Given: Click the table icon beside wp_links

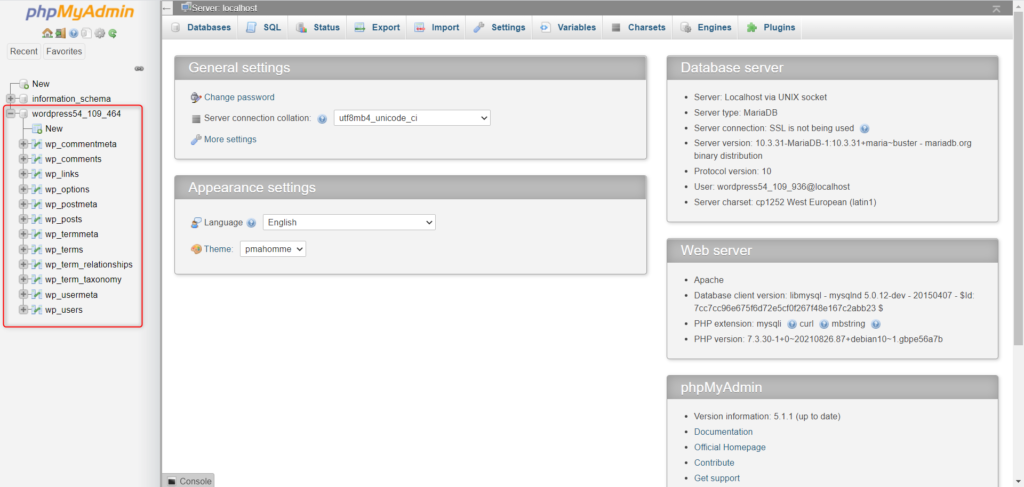Looking at the screenshot, I should click(x=37, y=174).
